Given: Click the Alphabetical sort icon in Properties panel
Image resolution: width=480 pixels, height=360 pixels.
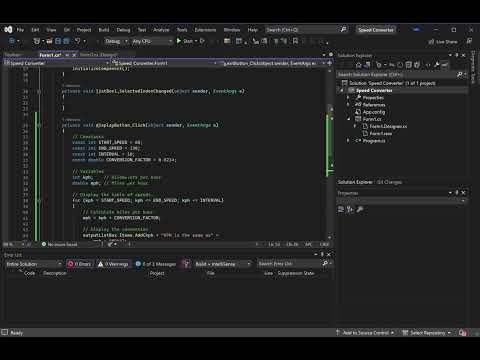Looking at the screenshot, I should pos(350,209).
